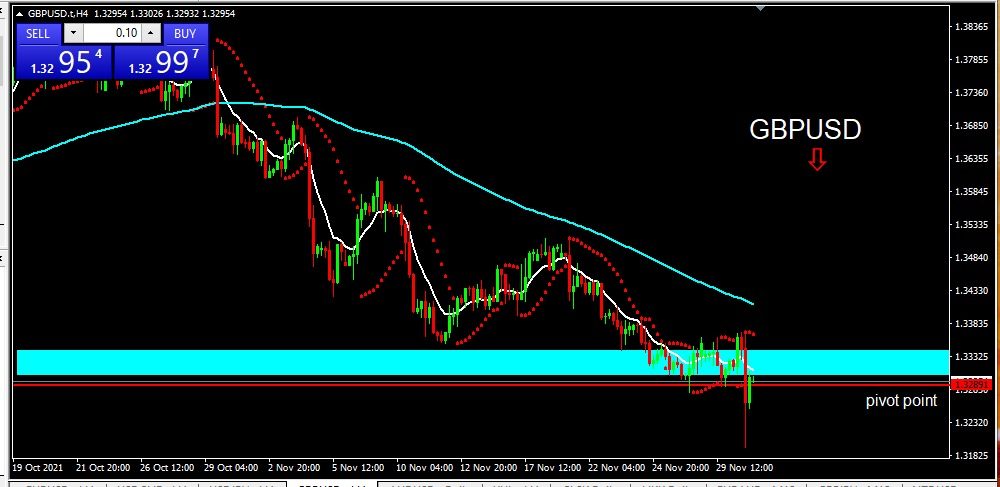Increase trade volume with the up arrow
This screenshot has height=487, width=1000.
[151, 34]
